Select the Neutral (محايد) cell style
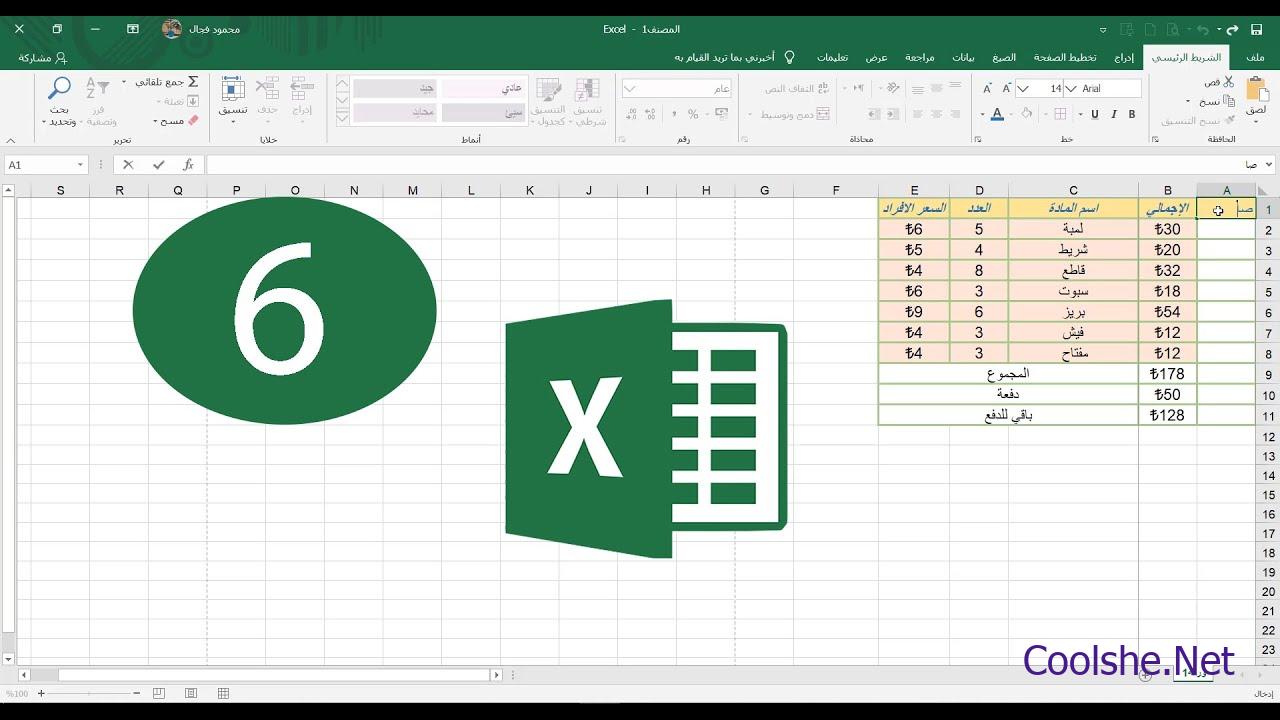This screenshot has height=720, width=1280. [x=395, y=112]
